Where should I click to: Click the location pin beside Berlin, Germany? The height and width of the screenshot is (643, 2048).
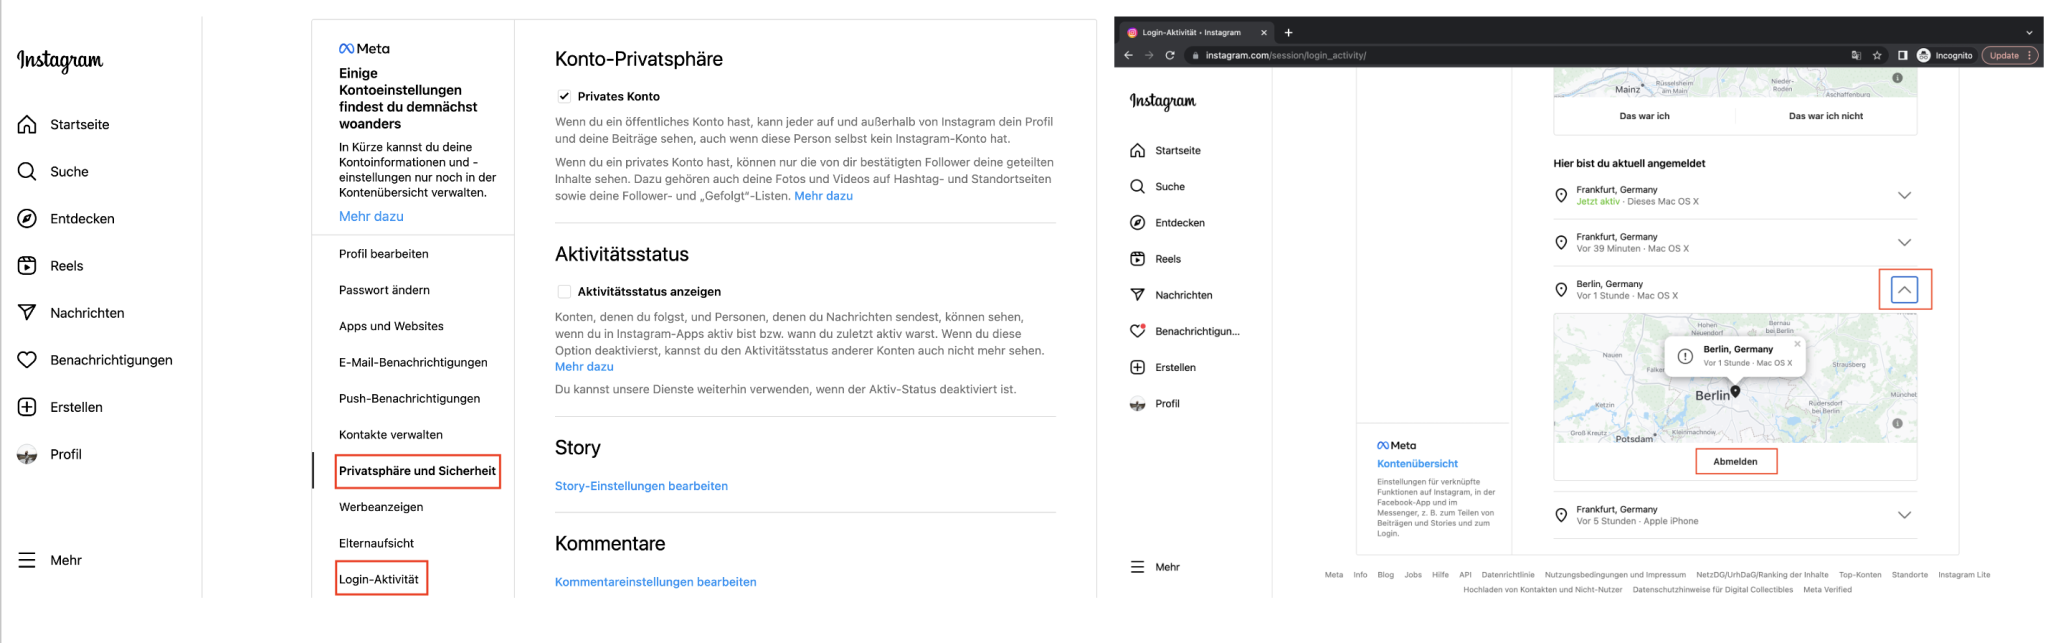tap(1561, 289)
